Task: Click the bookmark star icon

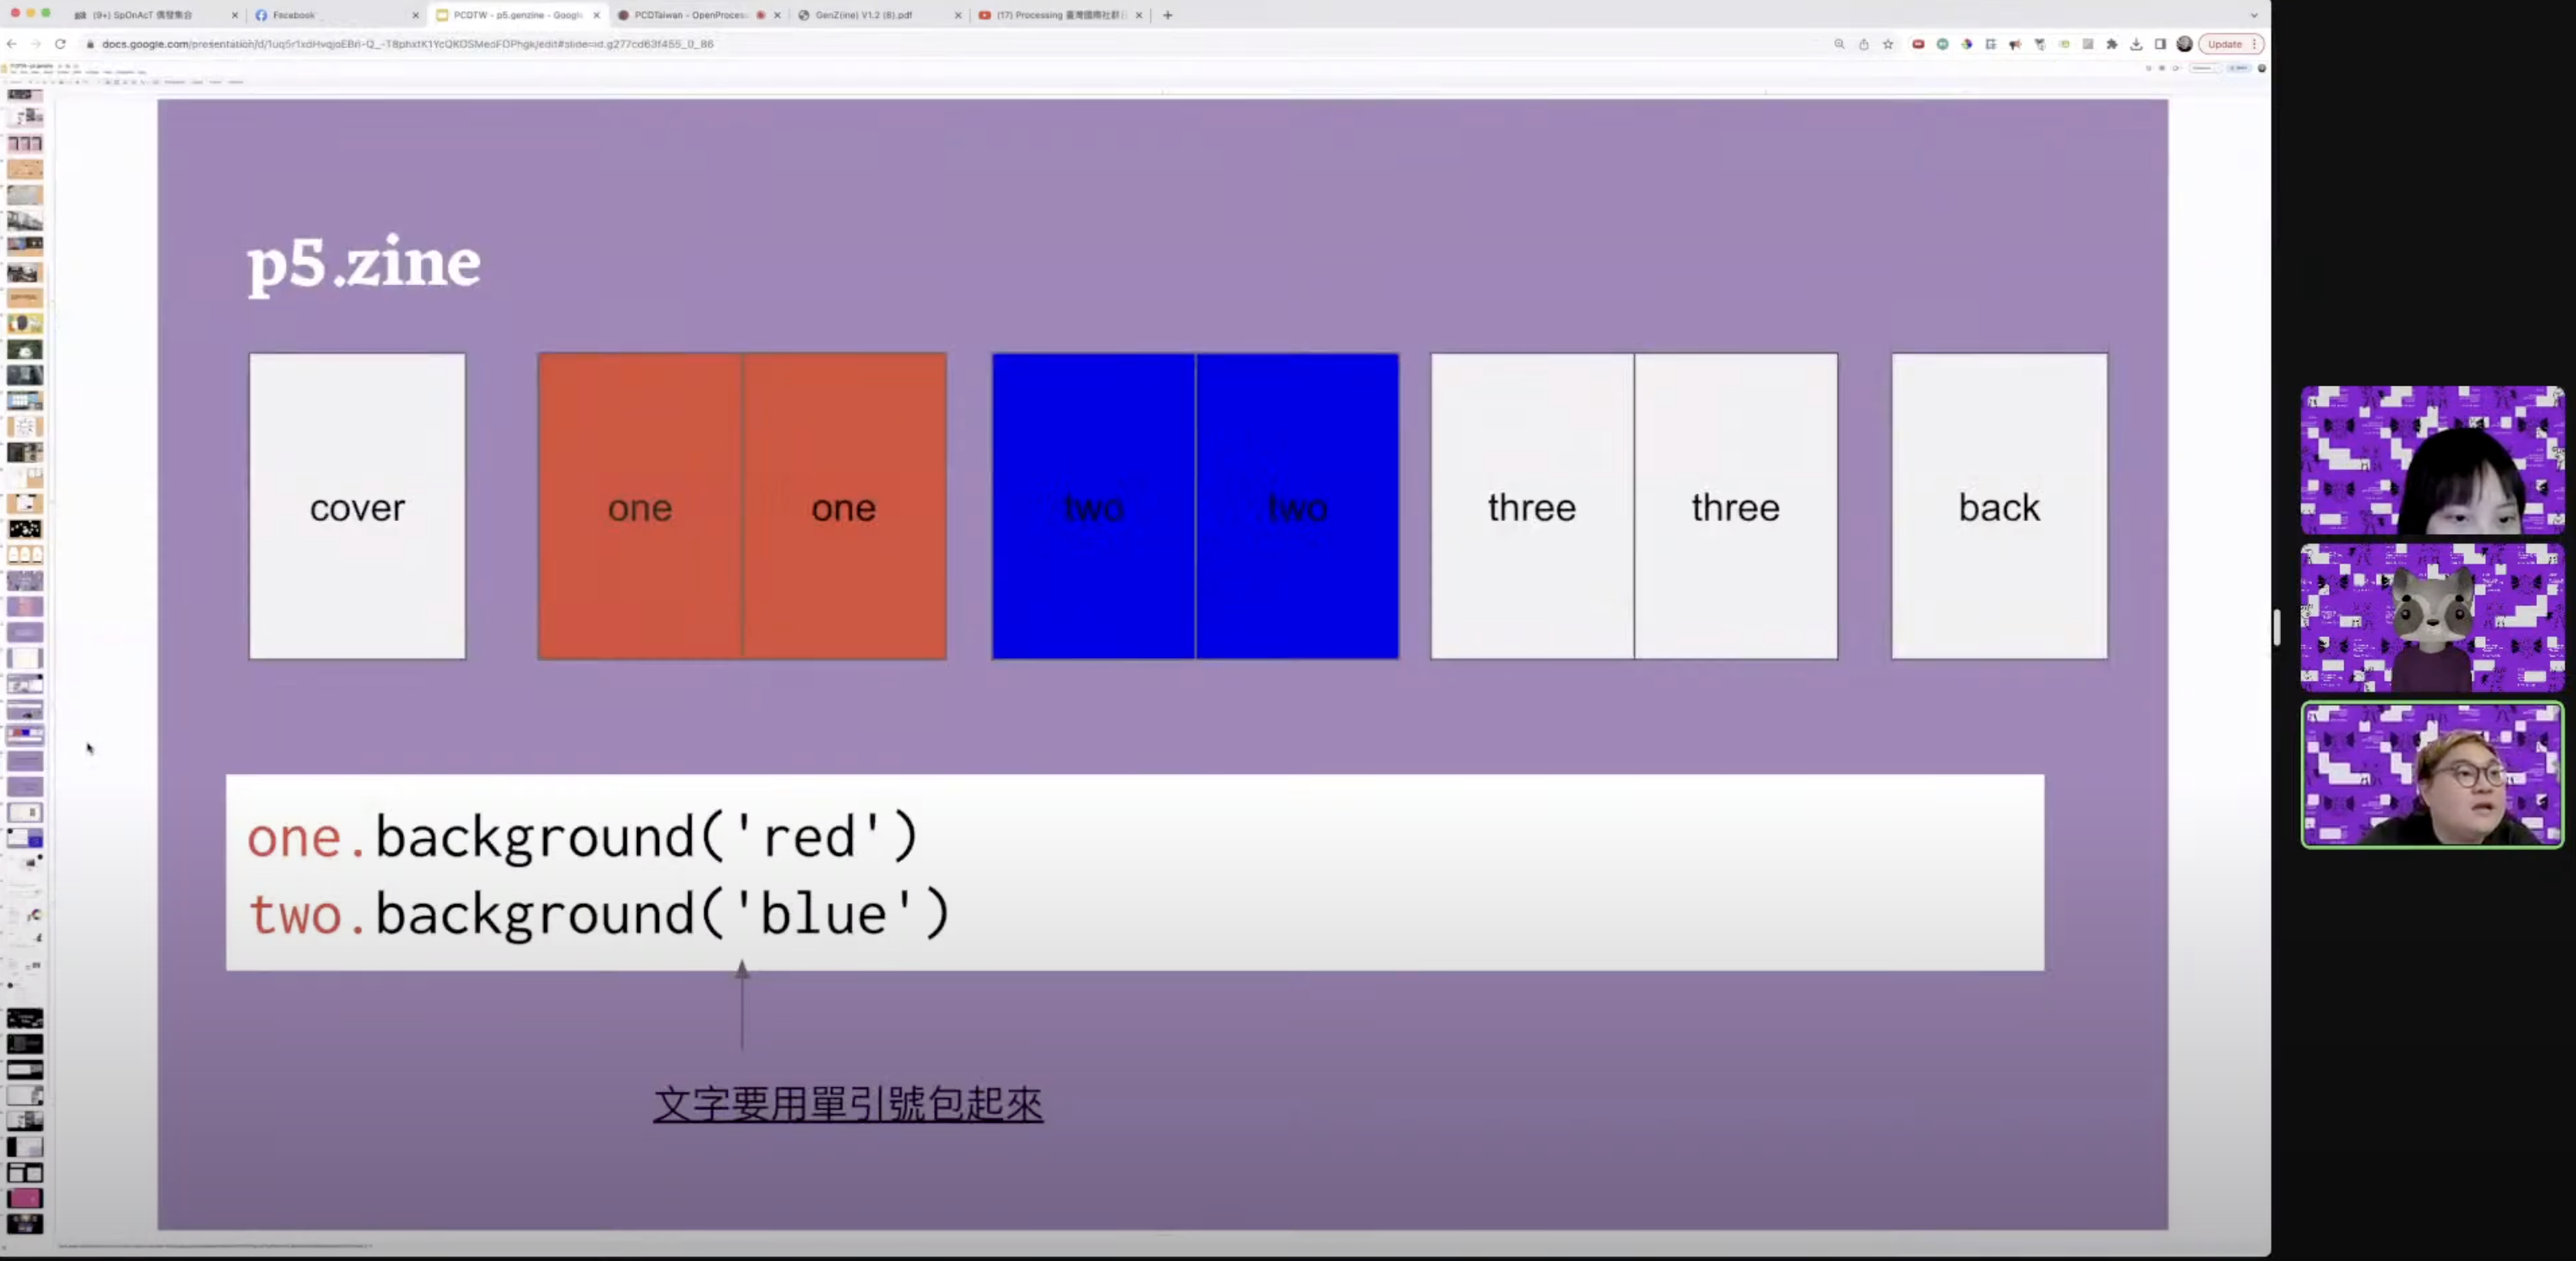Action: (x=1888, y=44)
